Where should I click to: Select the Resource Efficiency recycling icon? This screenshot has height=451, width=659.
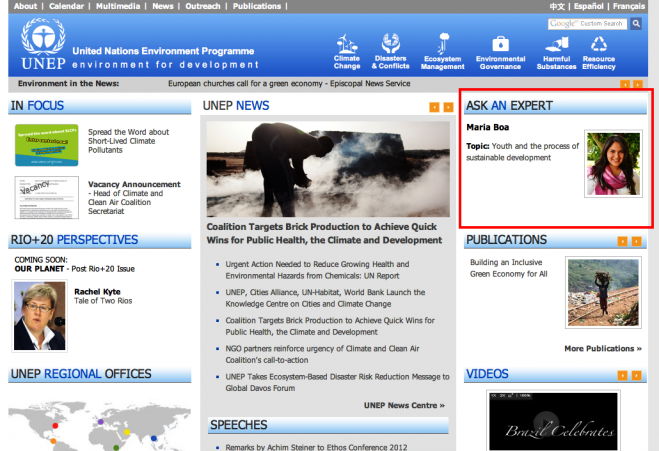tap(599, 44)
